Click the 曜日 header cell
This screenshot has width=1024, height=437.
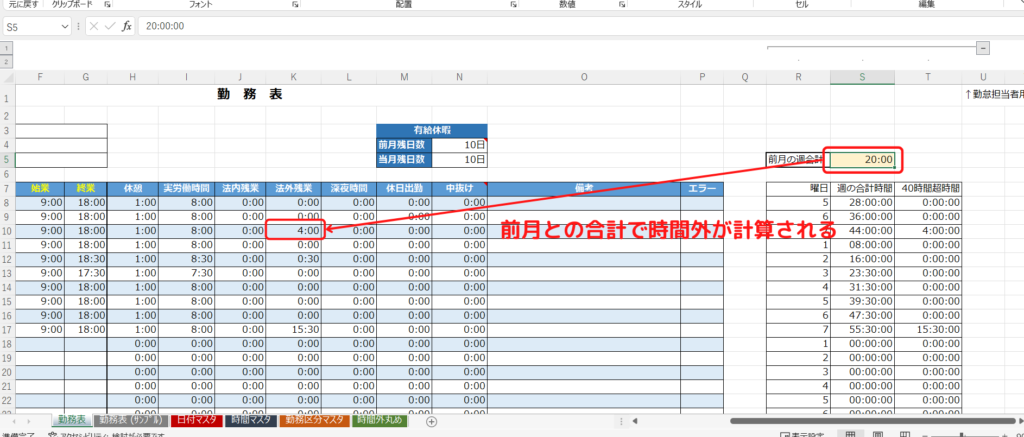click(798, 188)
